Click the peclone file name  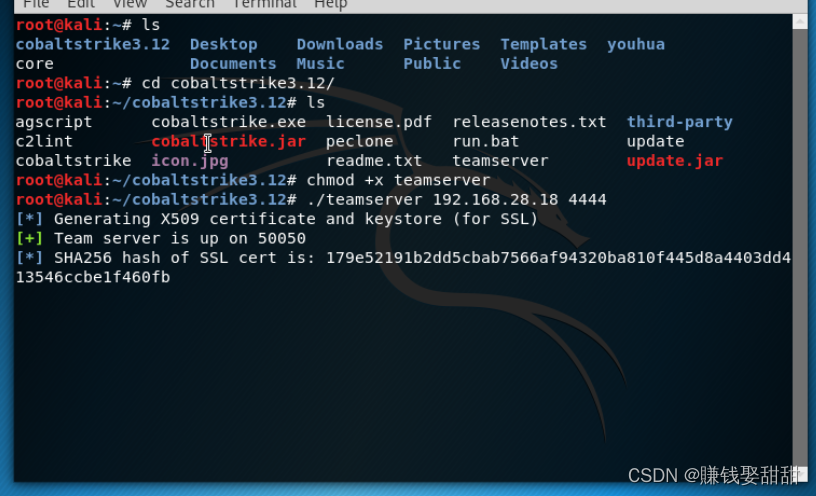359,141
